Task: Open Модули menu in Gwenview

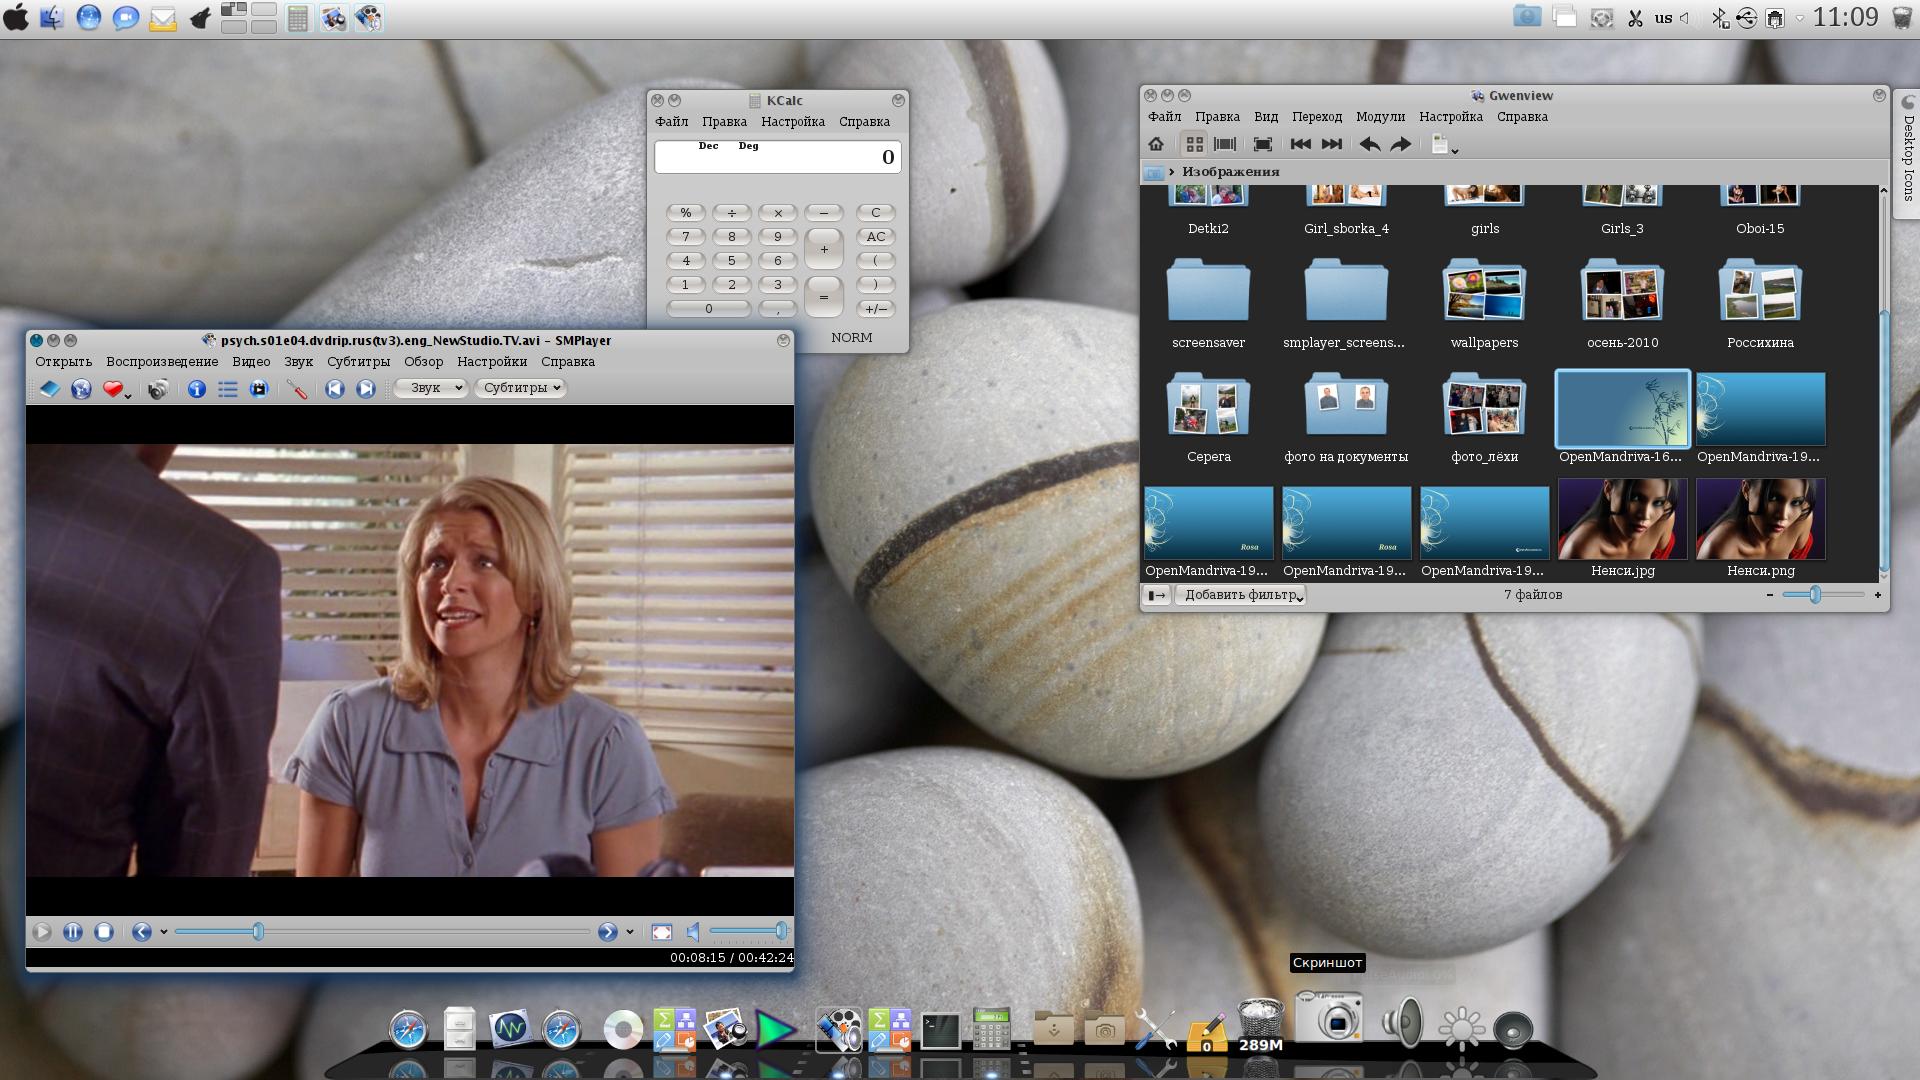Action: (1380, 117)
